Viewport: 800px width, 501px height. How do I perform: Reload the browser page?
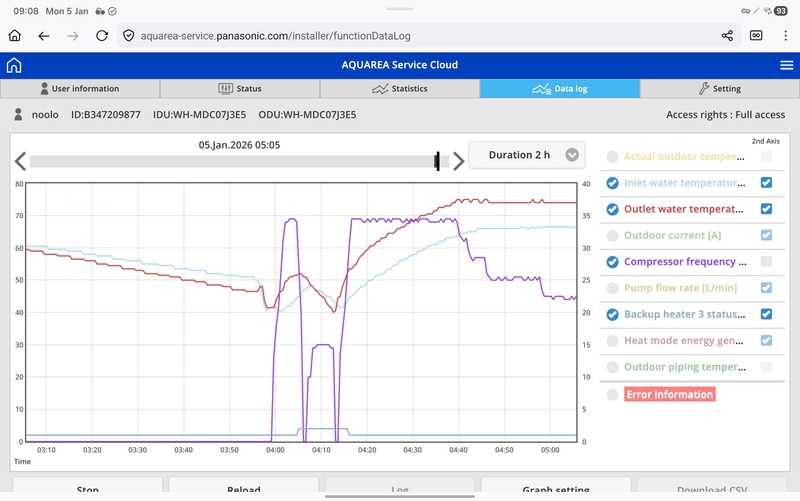(x=102, y=36)
